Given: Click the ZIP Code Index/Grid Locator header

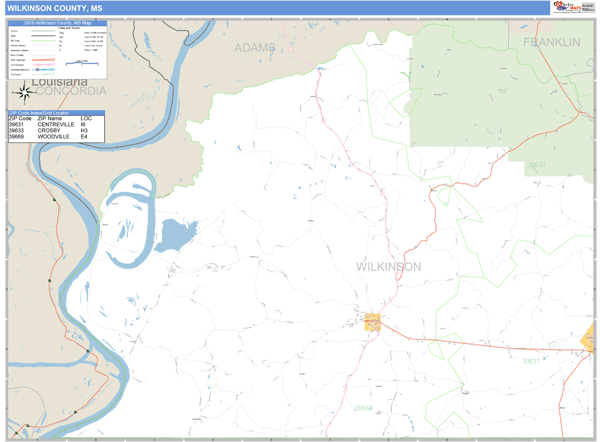Looking at the screenshot, I should (56, 112).
